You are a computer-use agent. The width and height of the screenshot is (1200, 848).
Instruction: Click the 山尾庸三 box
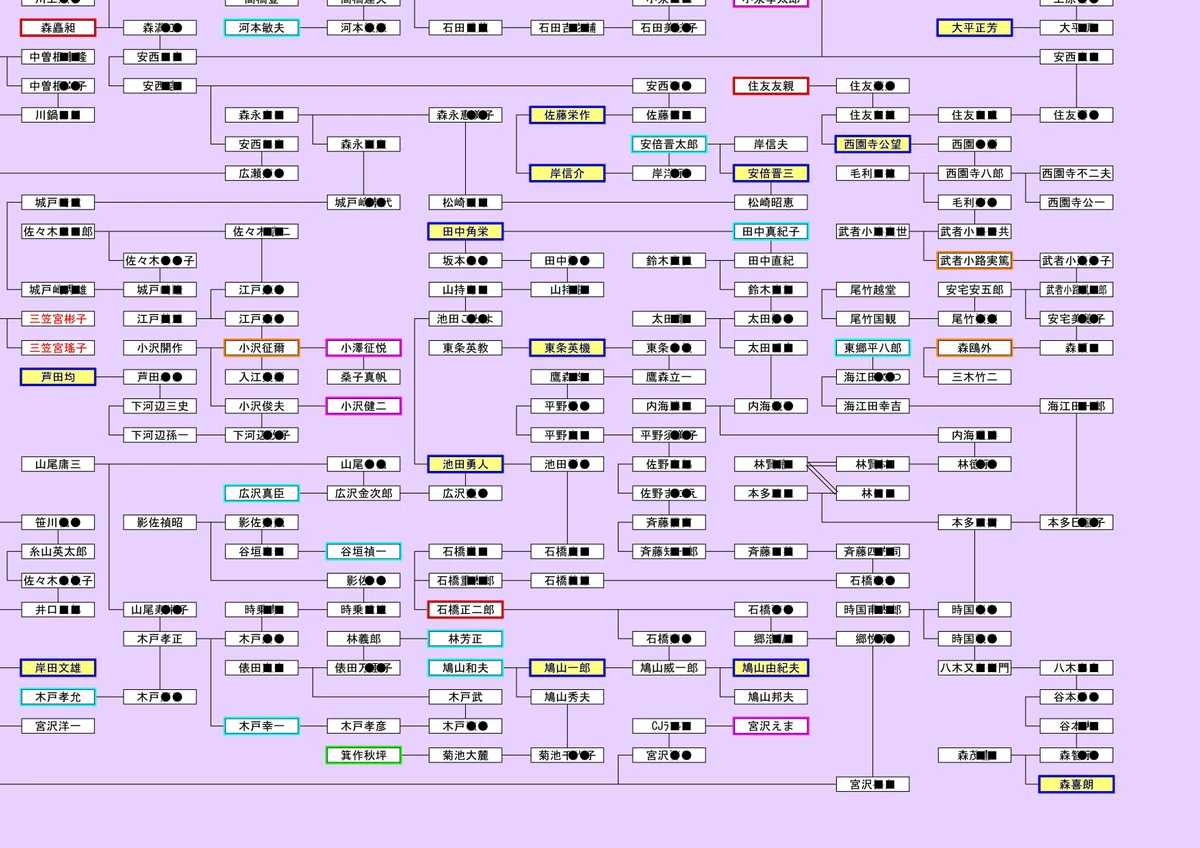pos(57,464)
